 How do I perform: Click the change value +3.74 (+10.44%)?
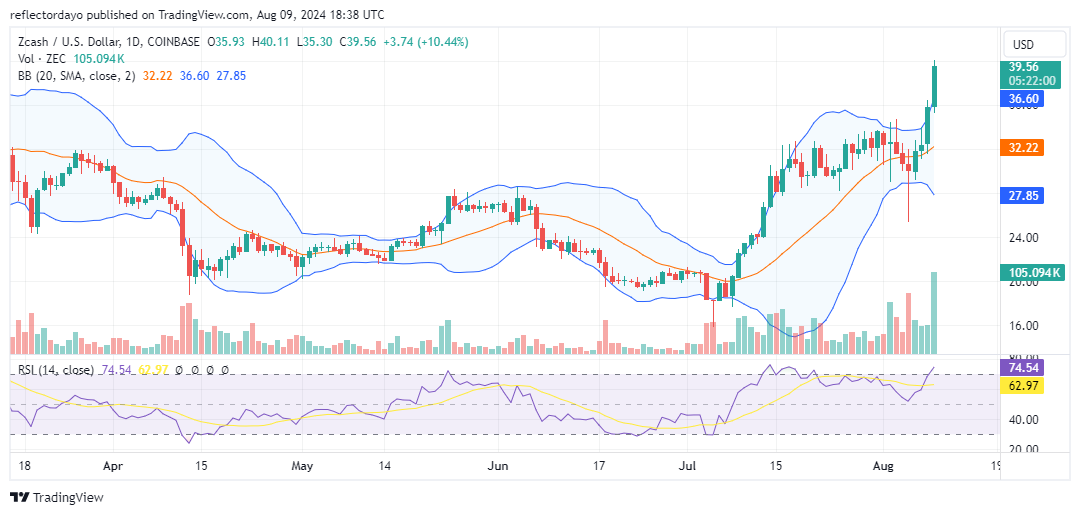coord(425,42)
